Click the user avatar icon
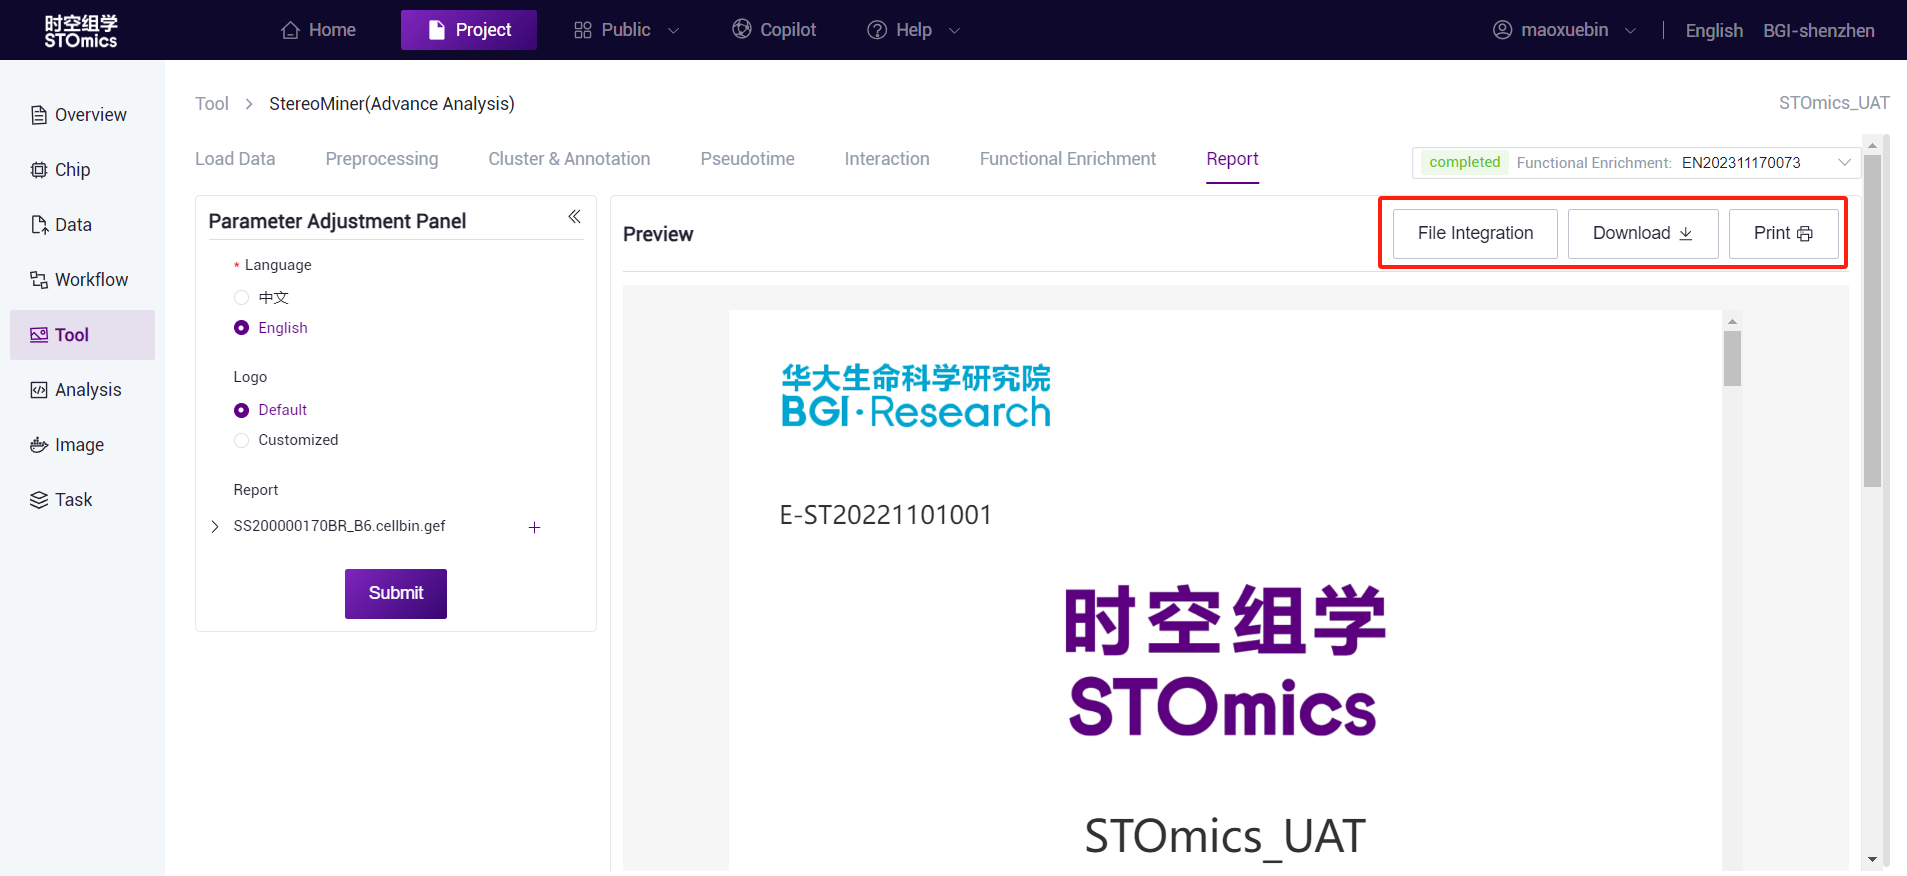The width and height of the screenshot is (1907, 876). click(1502, 30)
